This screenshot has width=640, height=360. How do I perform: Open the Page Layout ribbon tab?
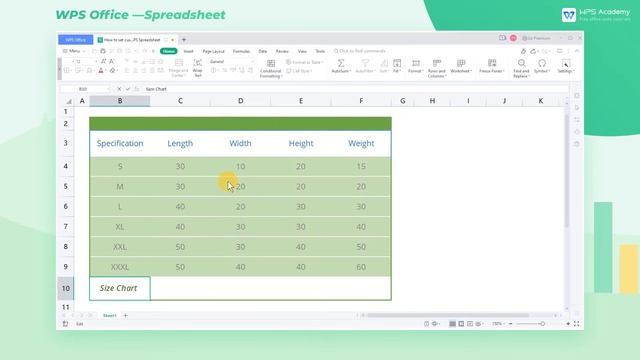point(213,51)
